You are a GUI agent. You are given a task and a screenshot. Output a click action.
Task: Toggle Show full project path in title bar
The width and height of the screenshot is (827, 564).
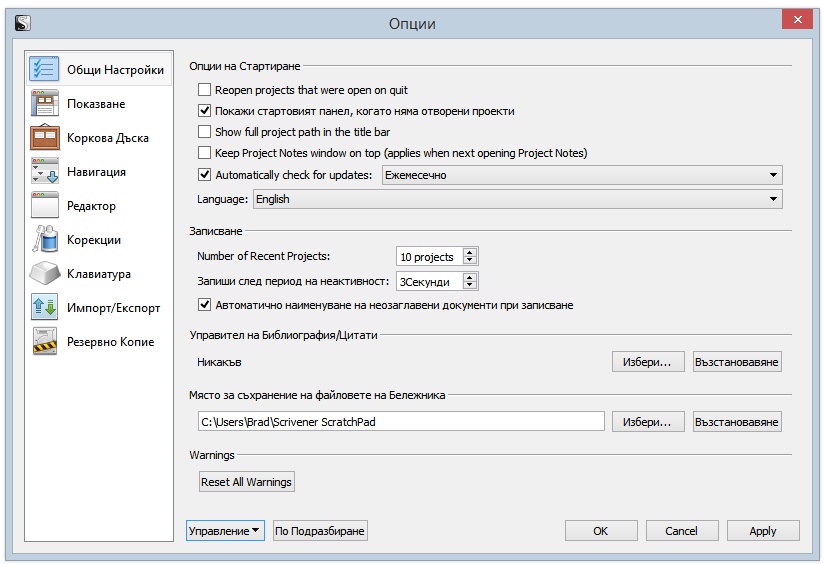pyautogui.click(x=205, y=132)
